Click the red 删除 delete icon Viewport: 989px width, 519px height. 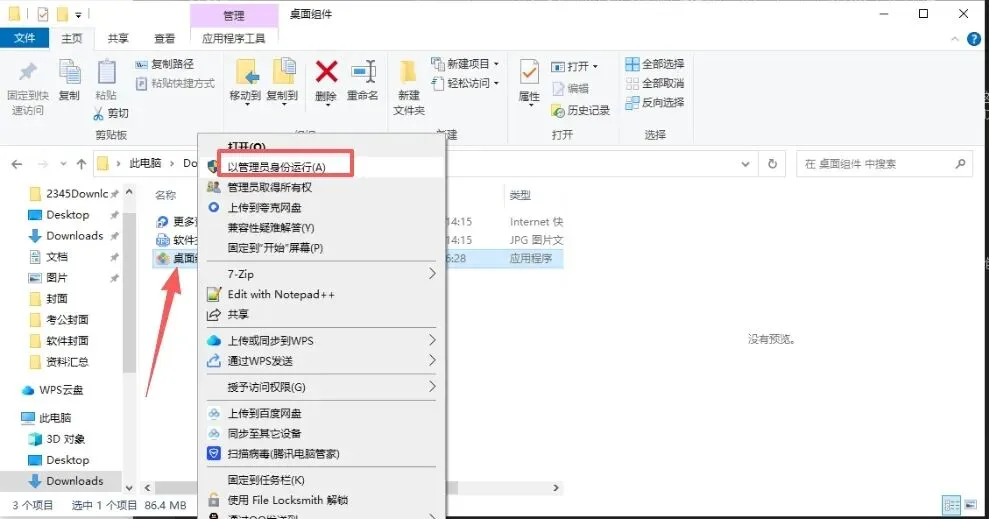point(326,72)
